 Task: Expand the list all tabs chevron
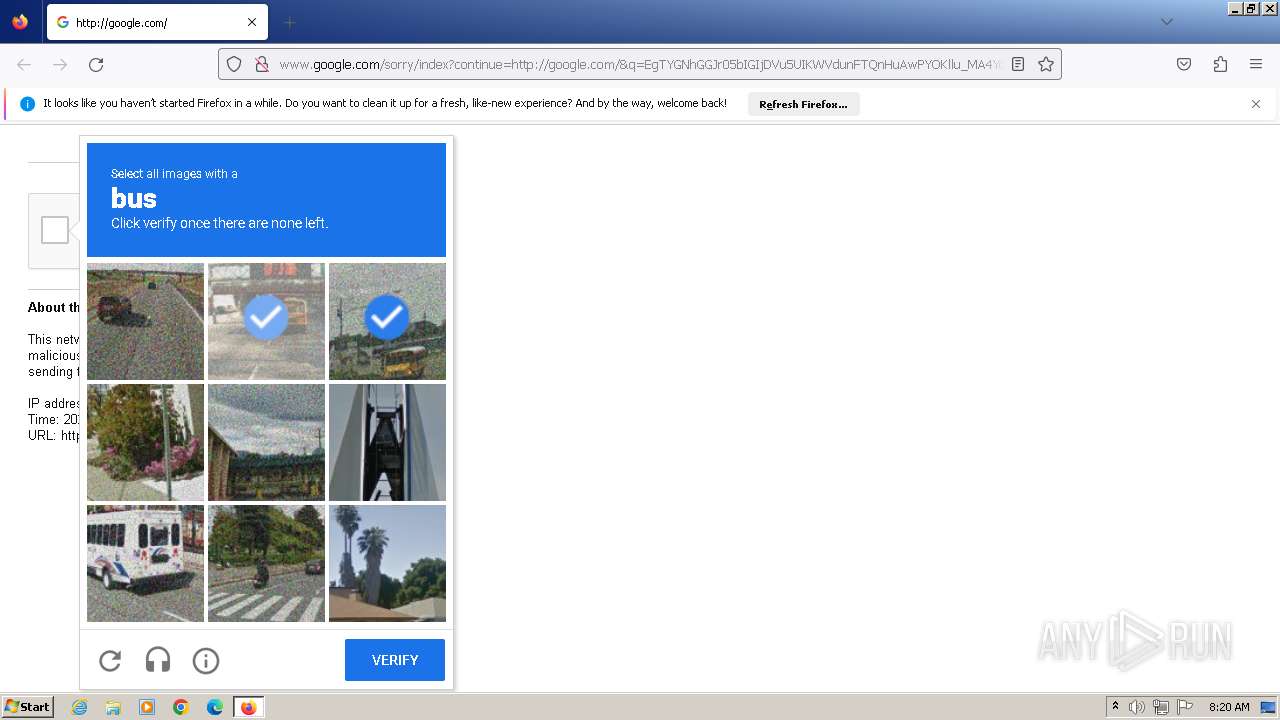point(1166,22)
